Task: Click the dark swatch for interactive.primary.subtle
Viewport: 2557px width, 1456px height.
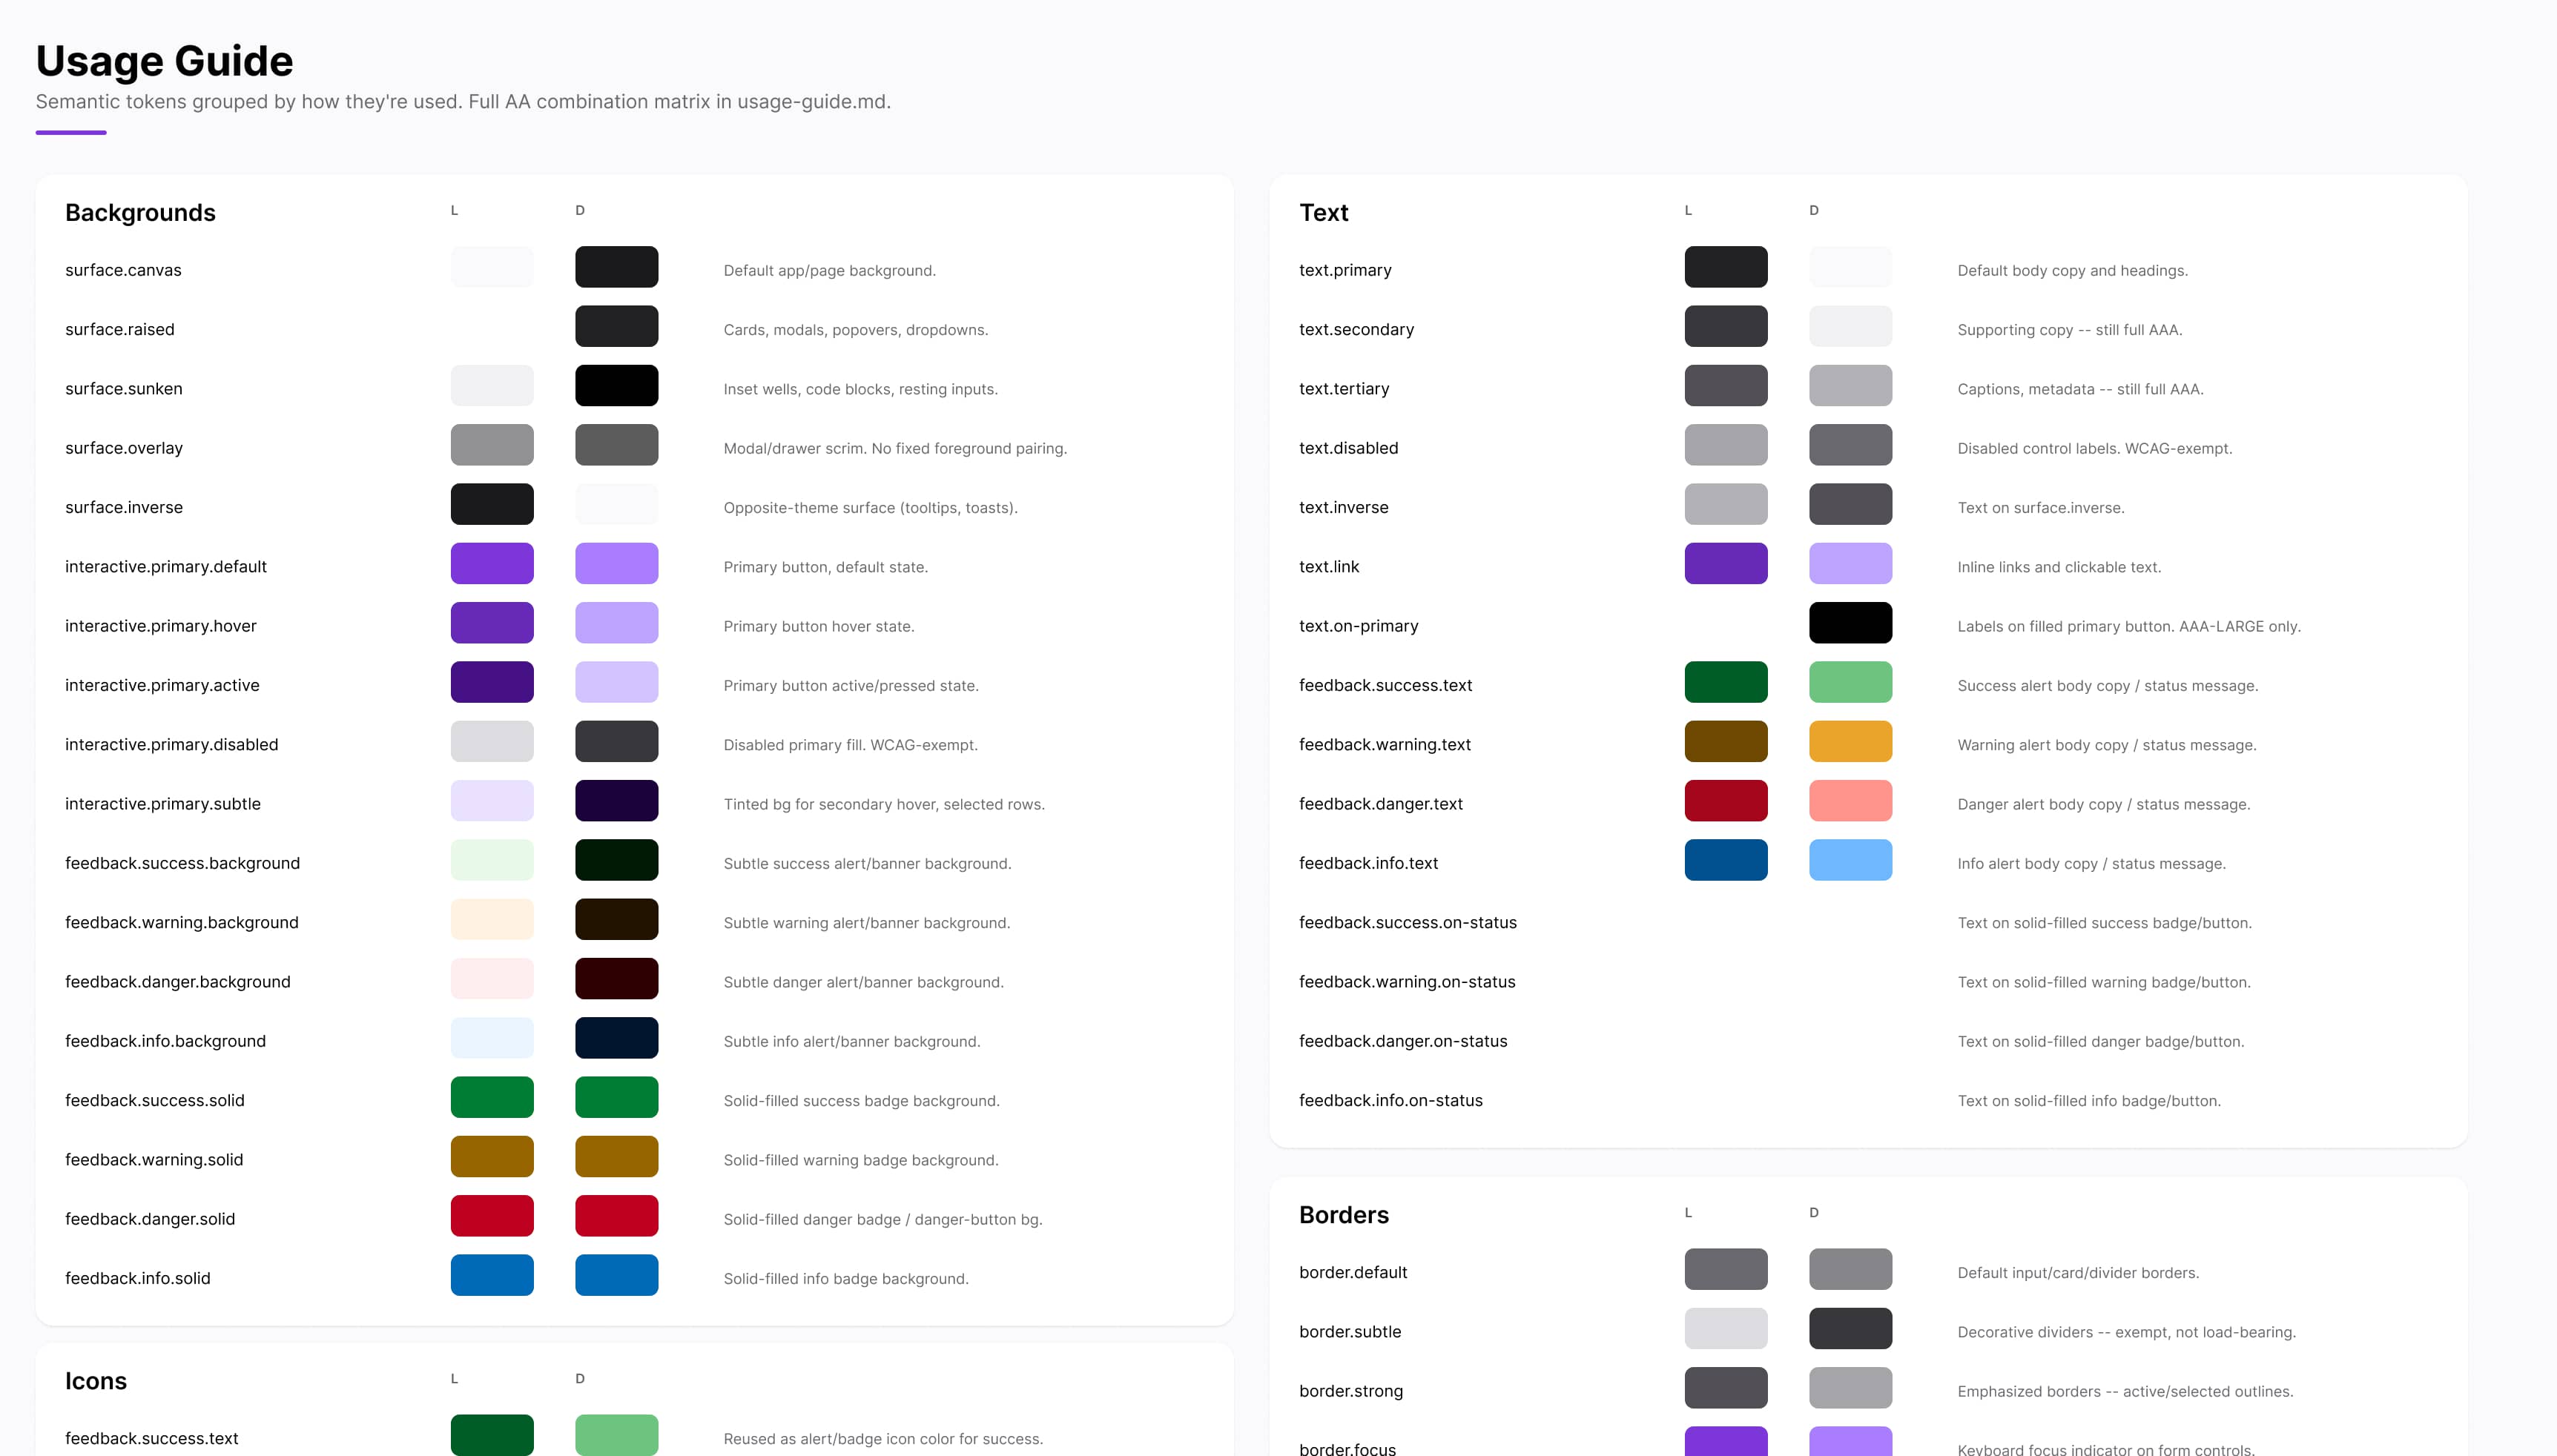Action: pyautogui.click(x=617, y=801)
